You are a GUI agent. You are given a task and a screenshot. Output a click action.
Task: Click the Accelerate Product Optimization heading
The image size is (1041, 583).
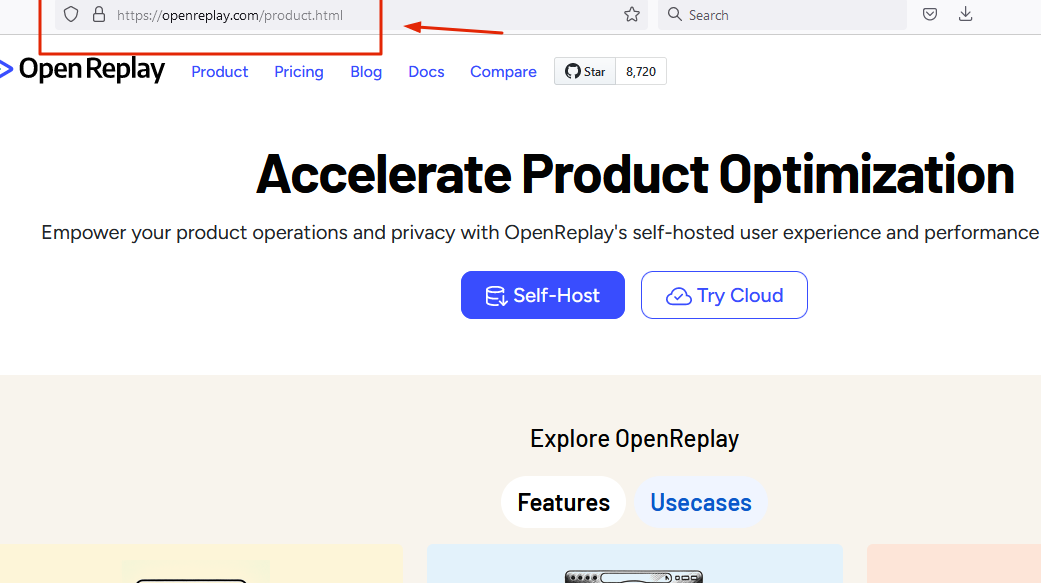coord(635,175)
